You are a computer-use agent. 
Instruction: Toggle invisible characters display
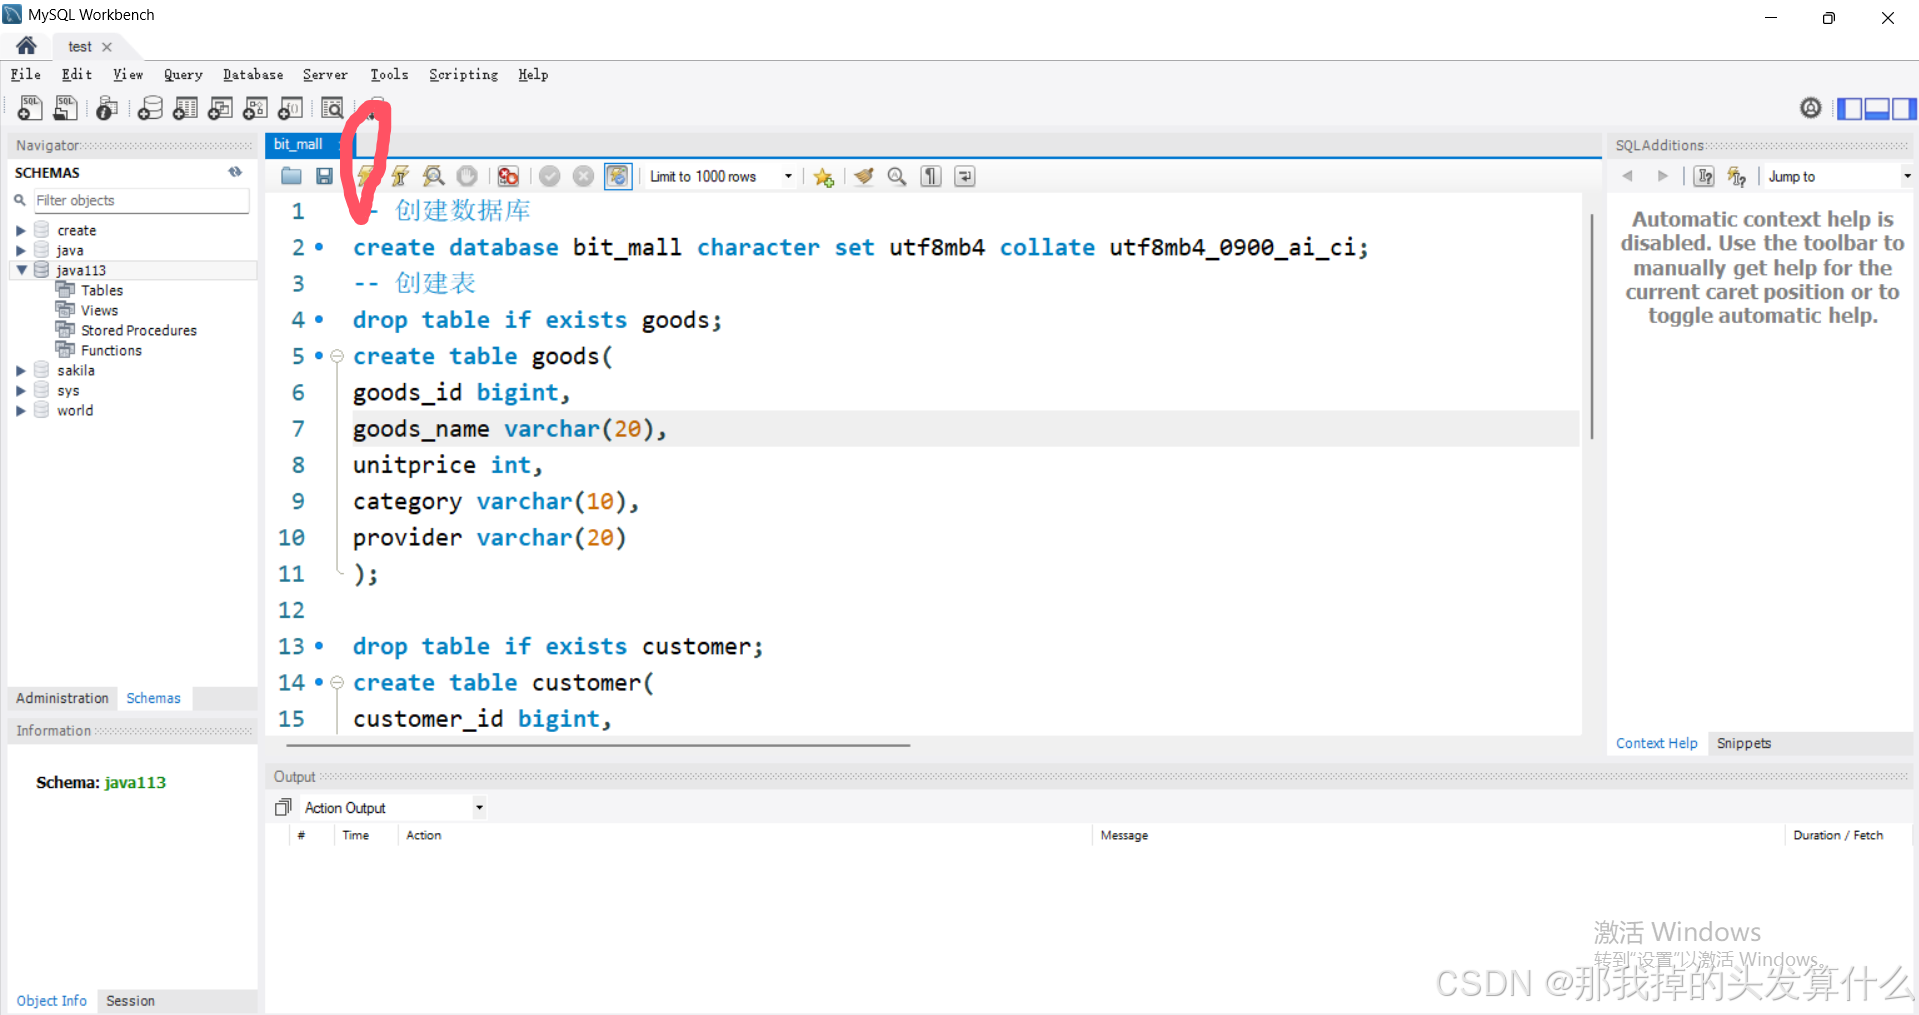point(931,176)
